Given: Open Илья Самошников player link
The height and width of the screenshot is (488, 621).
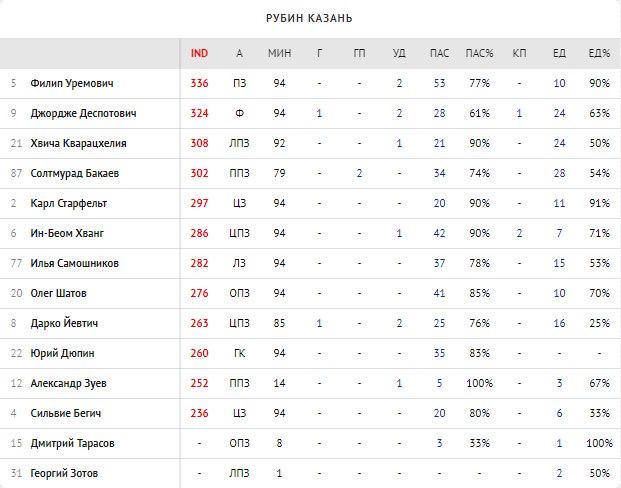Looking at the screenshot, I should (x=75, y=263).
